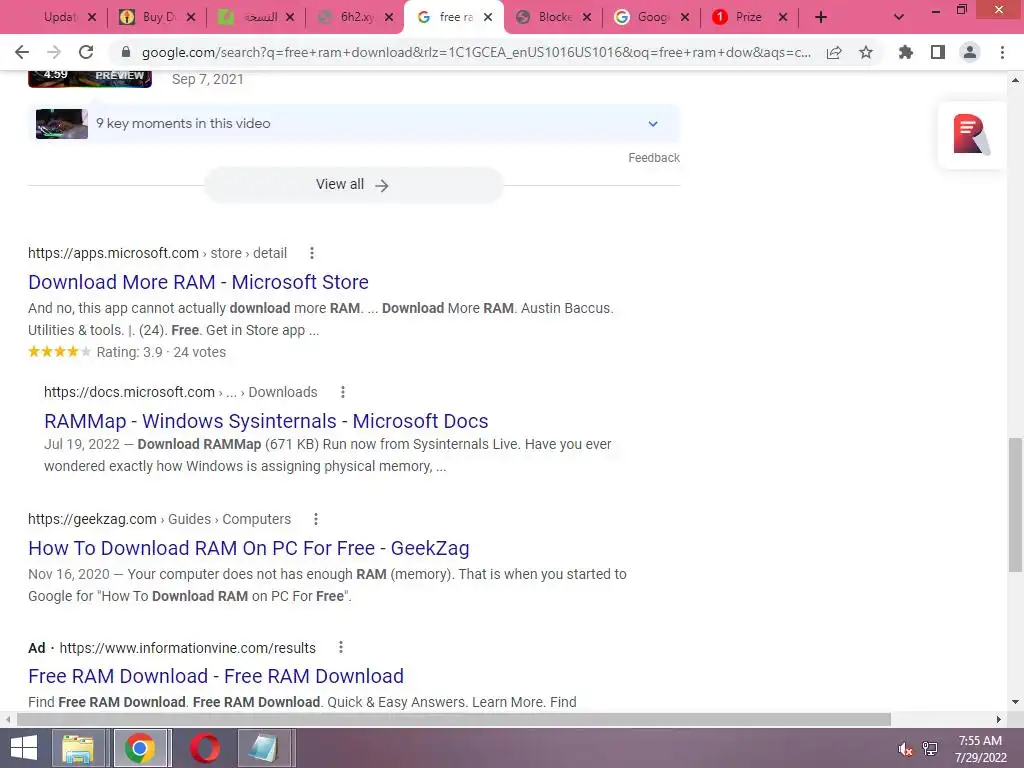Go back to the previous page

tap(22, 52)
